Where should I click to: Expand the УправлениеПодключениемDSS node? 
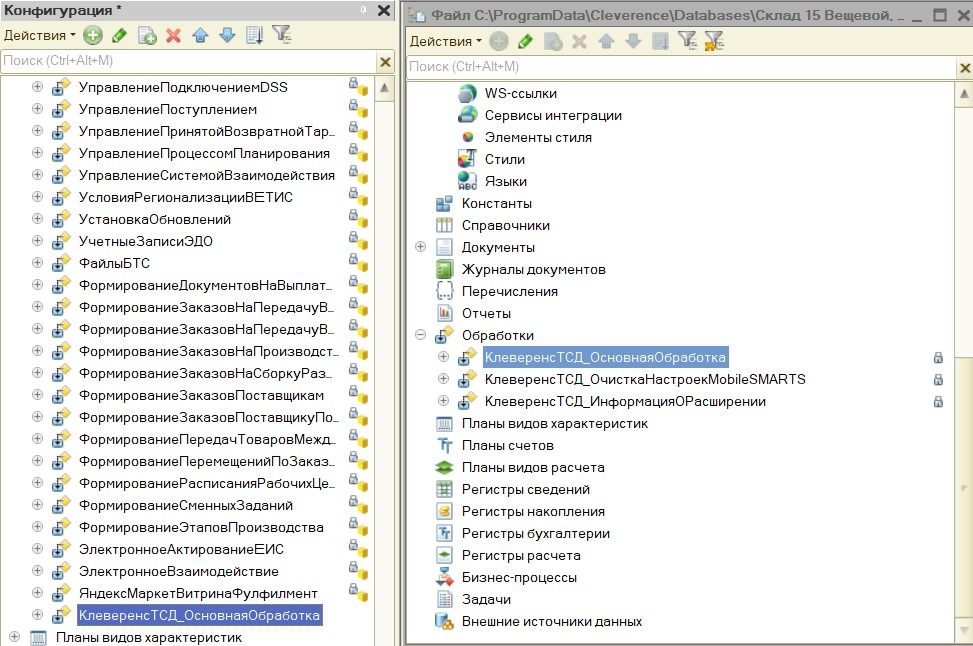37,87
